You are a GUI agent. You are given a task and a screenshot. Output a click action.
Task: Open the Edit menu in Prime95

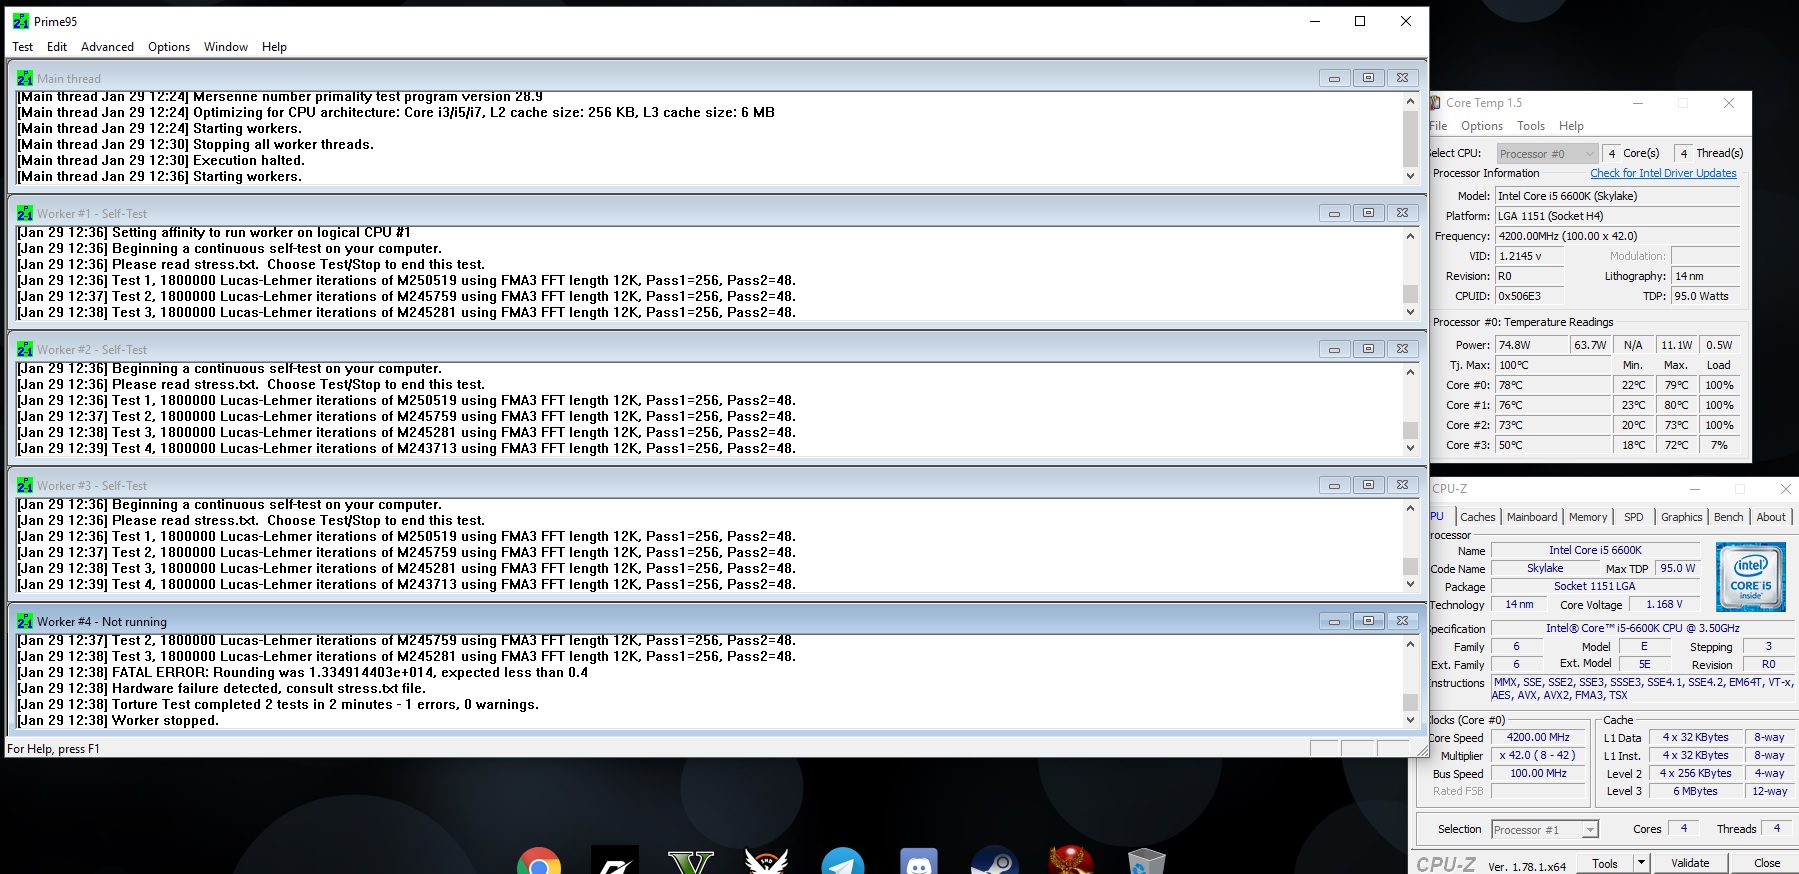[x=57, y=47]
